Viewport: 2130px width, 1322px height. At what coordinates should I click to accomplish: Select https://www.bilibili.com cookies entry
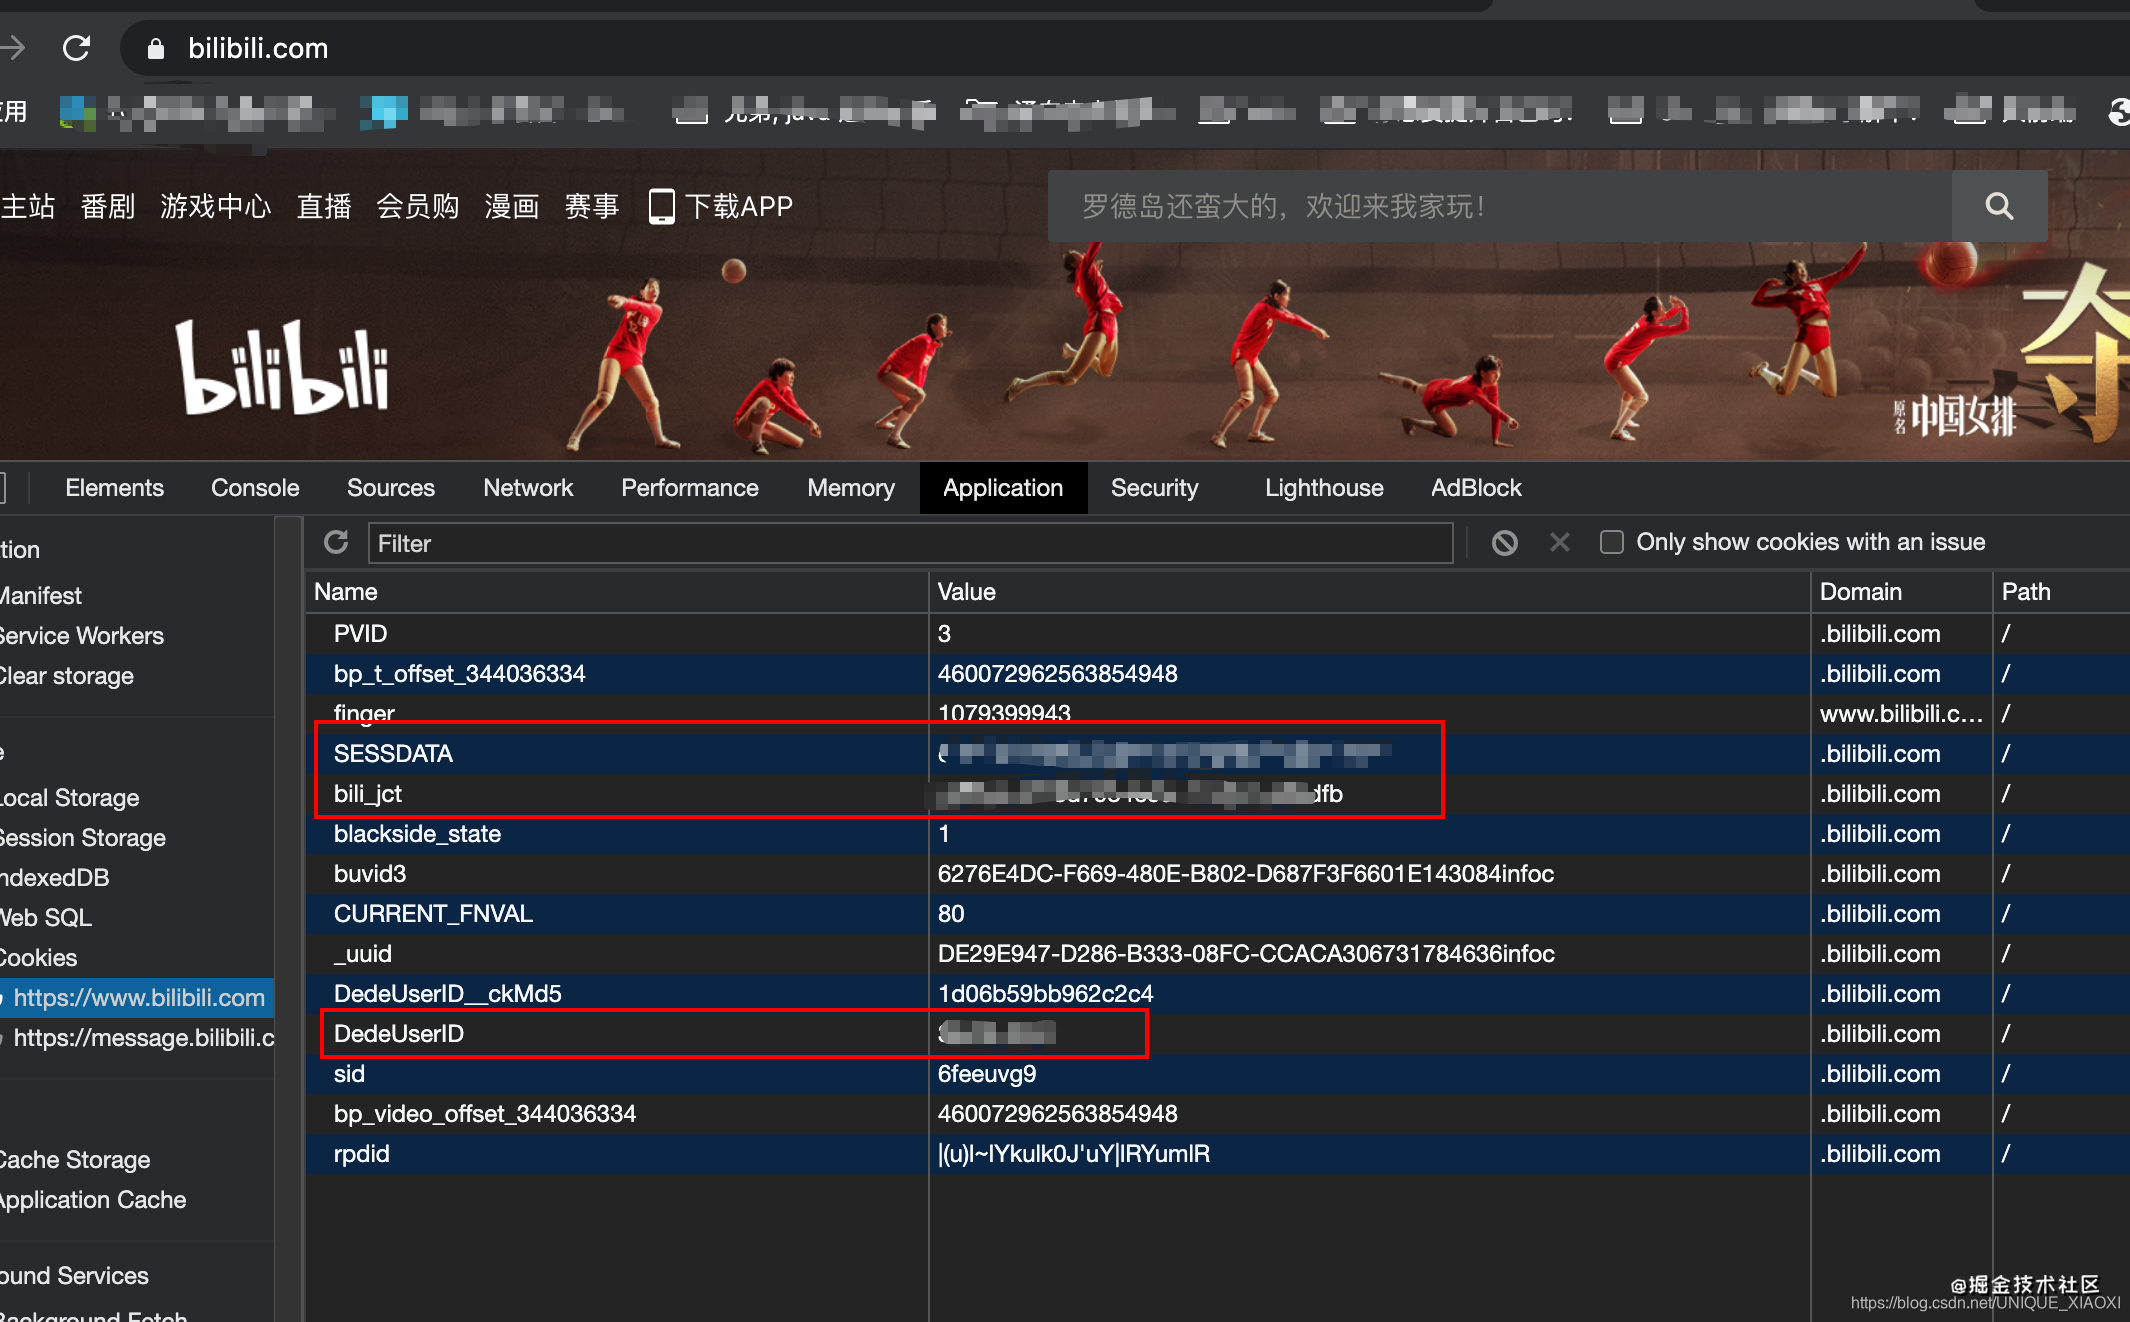[x=138, y=997]
